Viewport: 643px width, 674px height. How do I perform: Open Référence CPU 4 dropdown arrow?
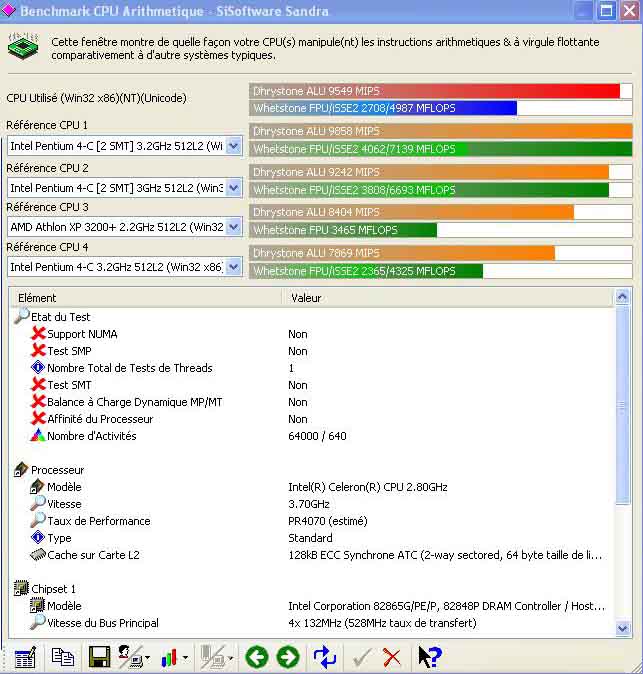point(233,267)
